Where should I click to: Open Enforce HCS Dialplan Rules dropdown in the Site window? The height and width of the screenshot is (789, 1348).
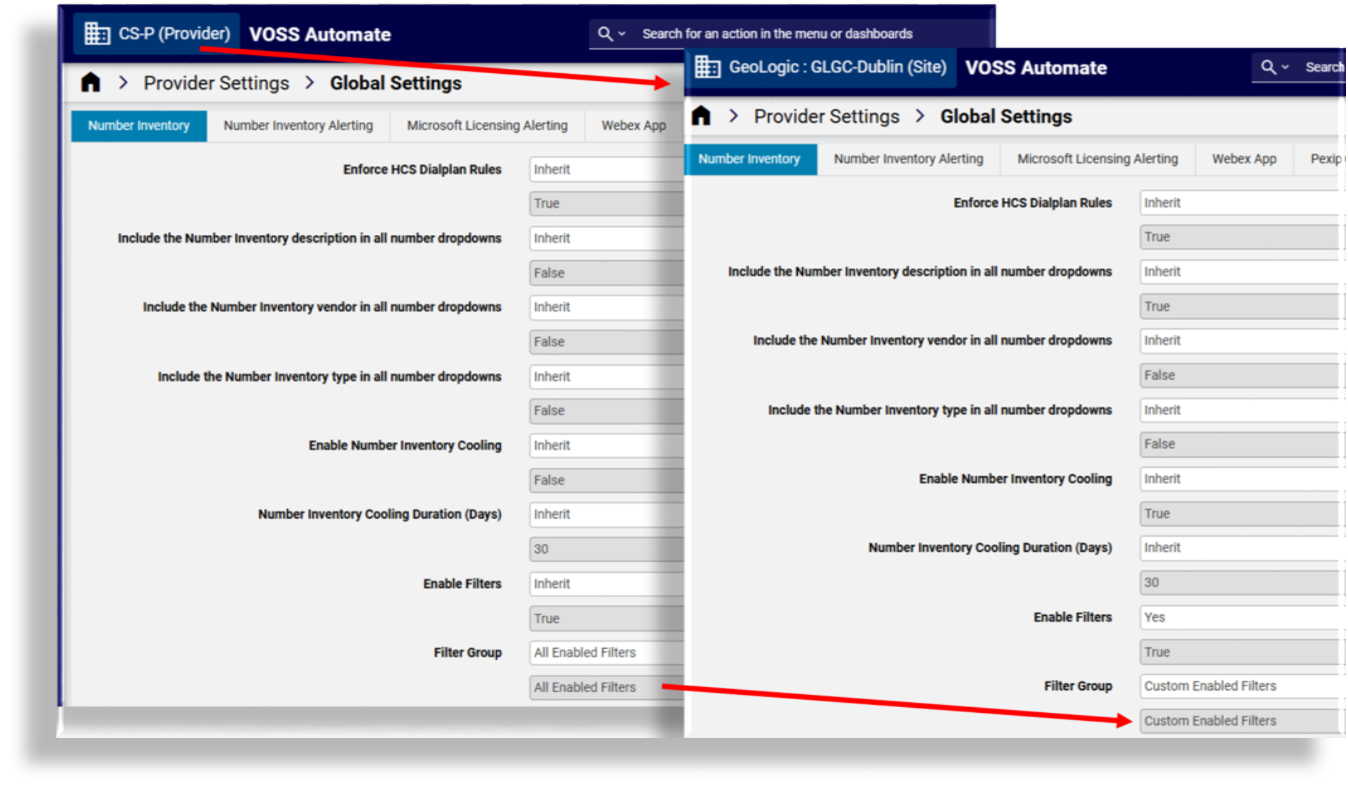pyautogui.click(x=1240, y=203)
